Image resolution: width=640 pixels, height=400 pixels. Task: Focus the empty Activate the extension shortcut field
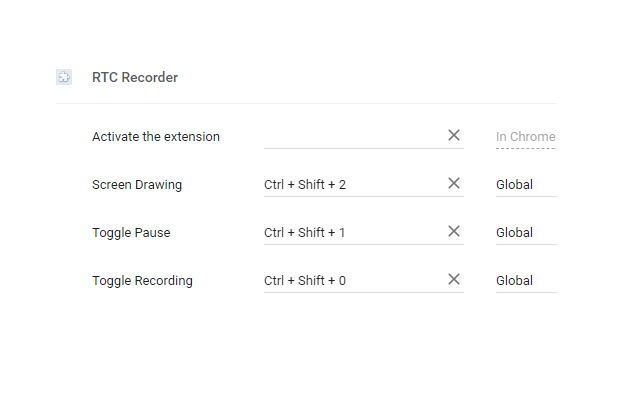coord(354,137)
